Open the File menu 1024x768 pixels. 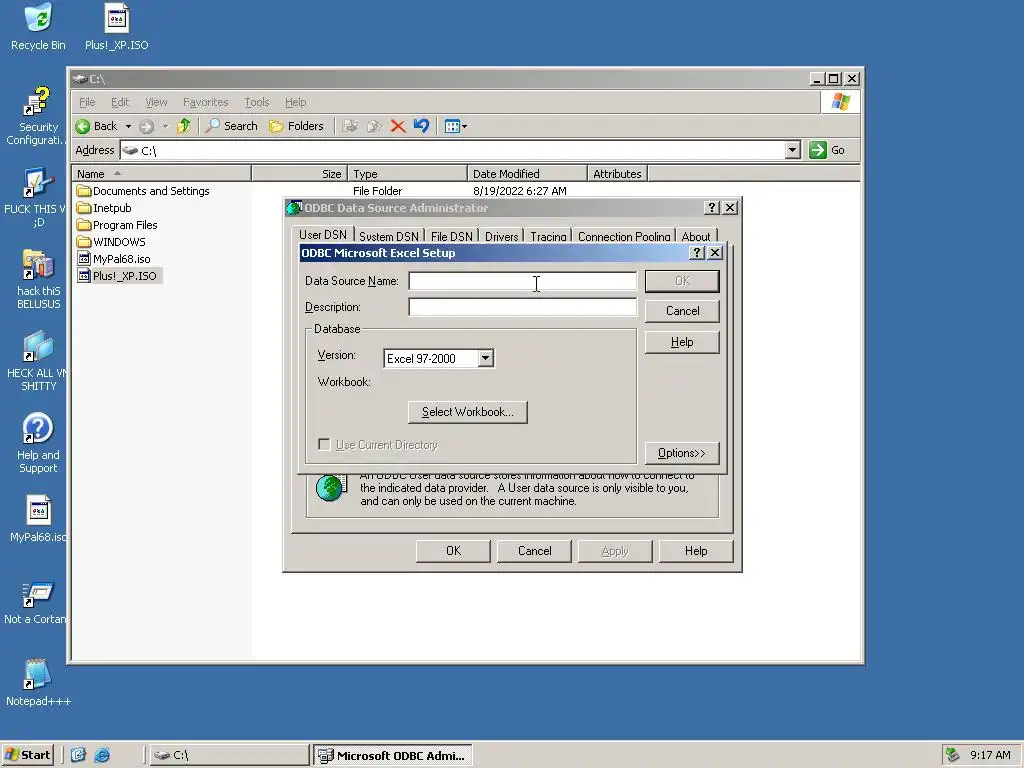tap(87, 102)
